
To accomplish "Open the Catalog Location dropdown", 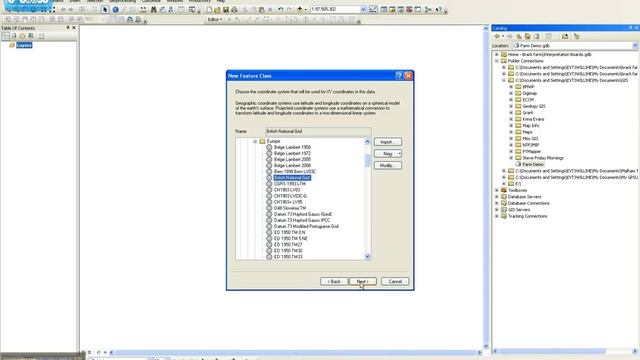I will point(635,46).
